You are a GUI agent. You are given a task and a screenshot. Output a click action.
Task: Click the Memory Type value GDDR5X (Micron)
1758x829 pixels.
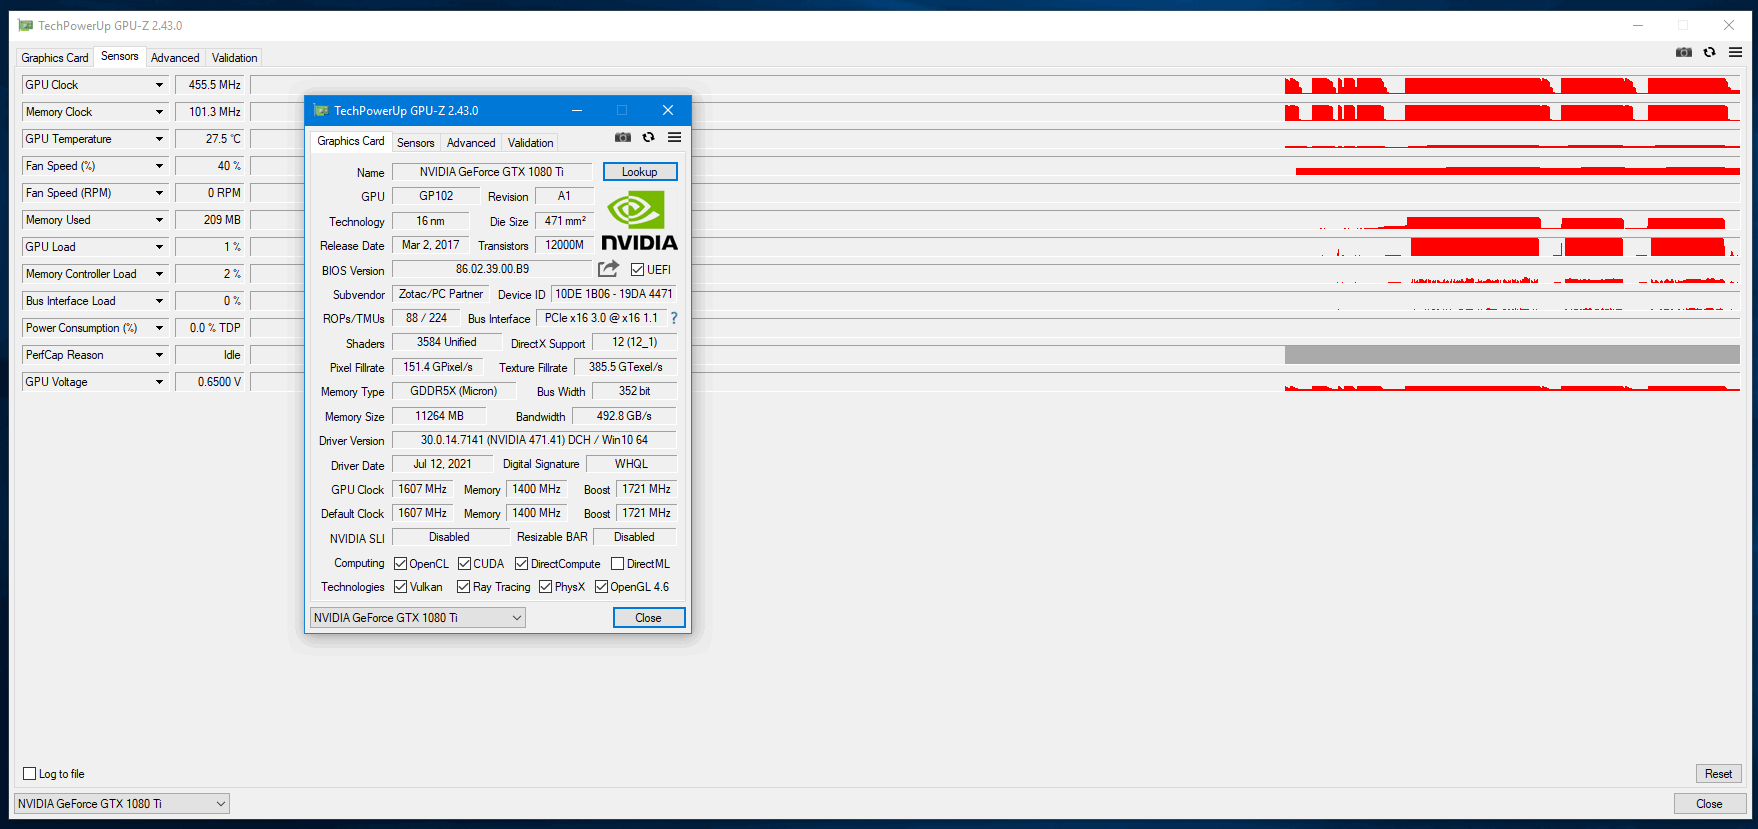pos(454,391)
